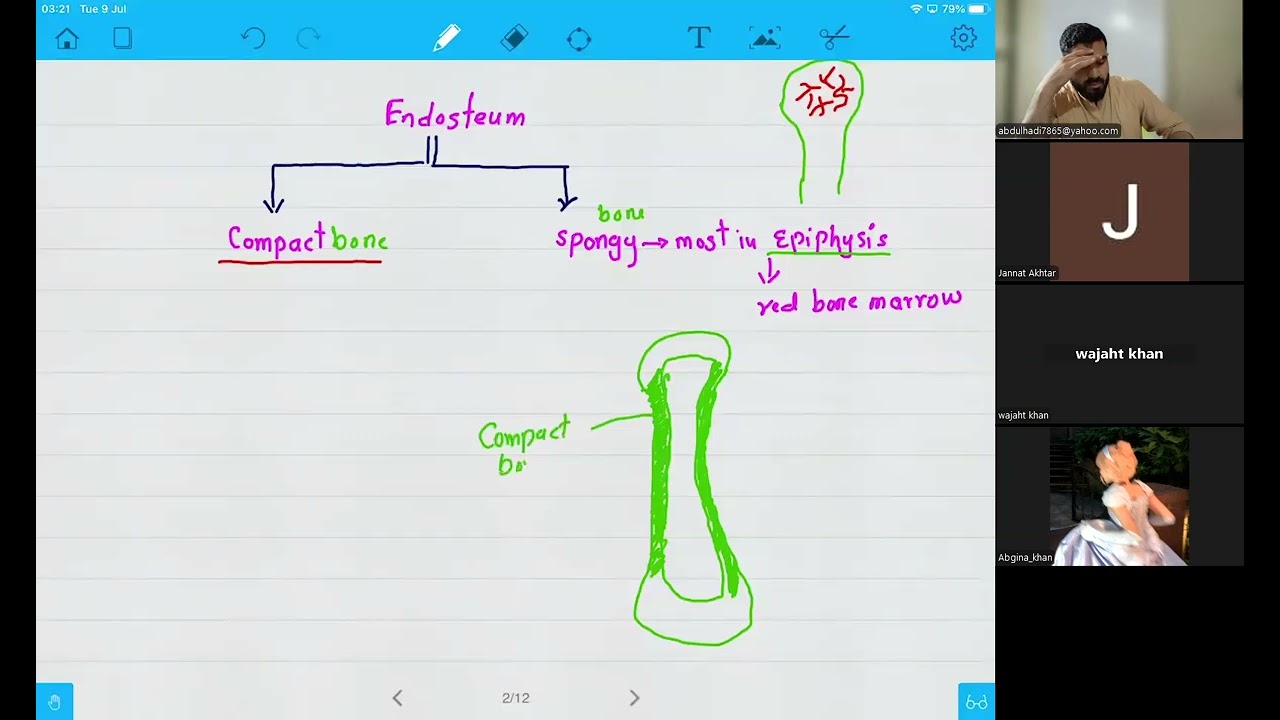Click the screen mirroring status icon
Screen dimensions: 1280x720
point(933,9)
